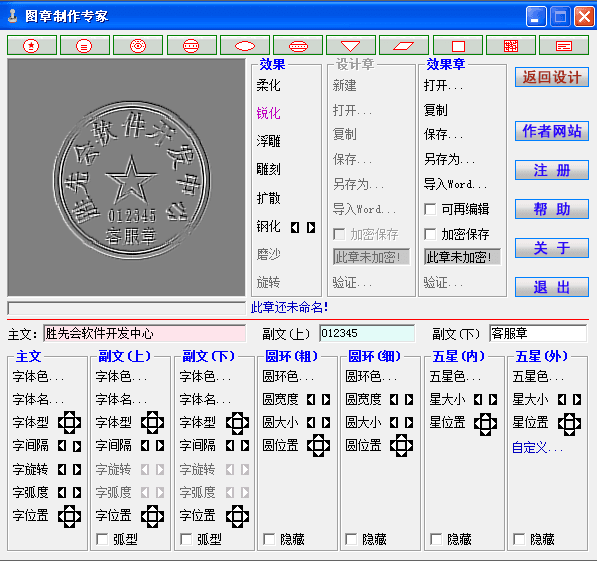
Task: Click 圆位置 direction pad under 圆环(细)
Action: click(401, 445)
